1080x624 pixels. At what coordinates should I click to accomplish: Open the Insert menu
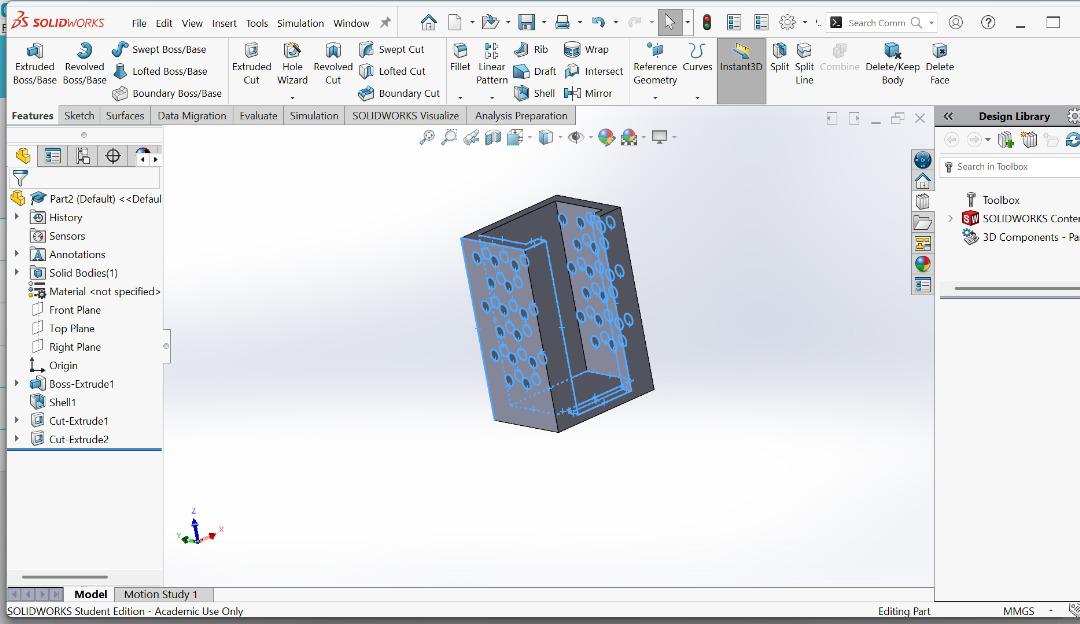(224, 23)
